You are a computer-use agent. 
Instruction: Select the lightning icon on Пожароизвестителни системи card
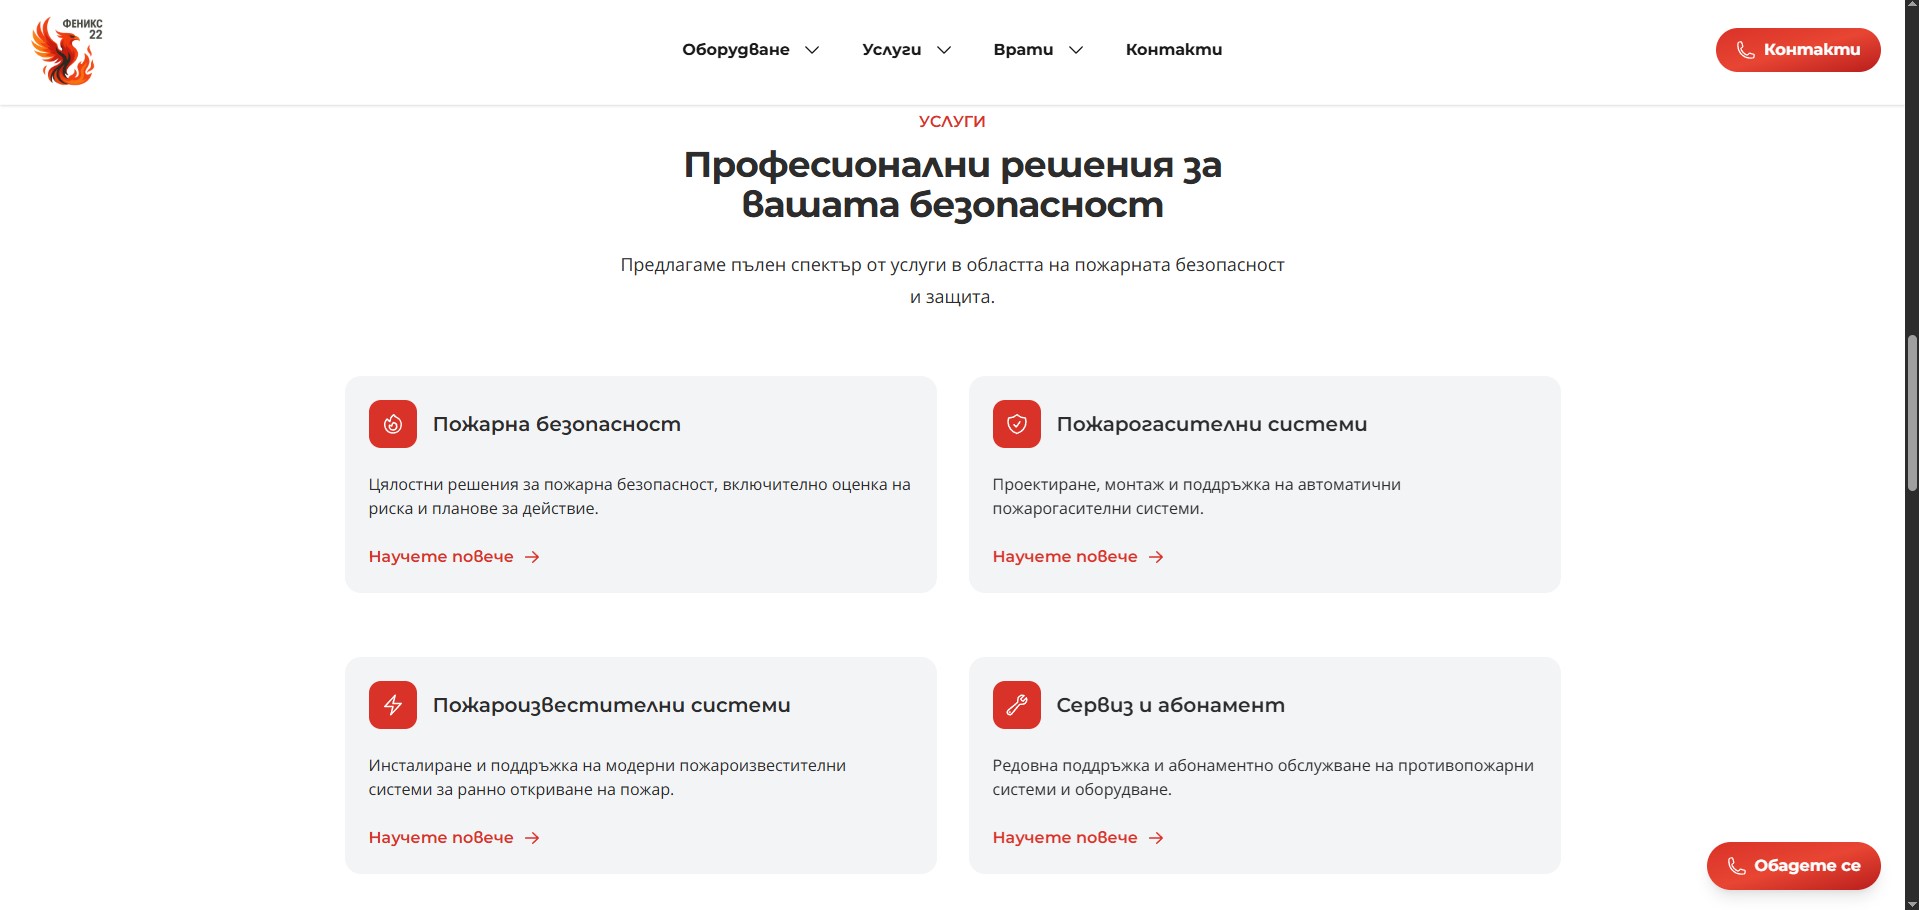point(392,705)
